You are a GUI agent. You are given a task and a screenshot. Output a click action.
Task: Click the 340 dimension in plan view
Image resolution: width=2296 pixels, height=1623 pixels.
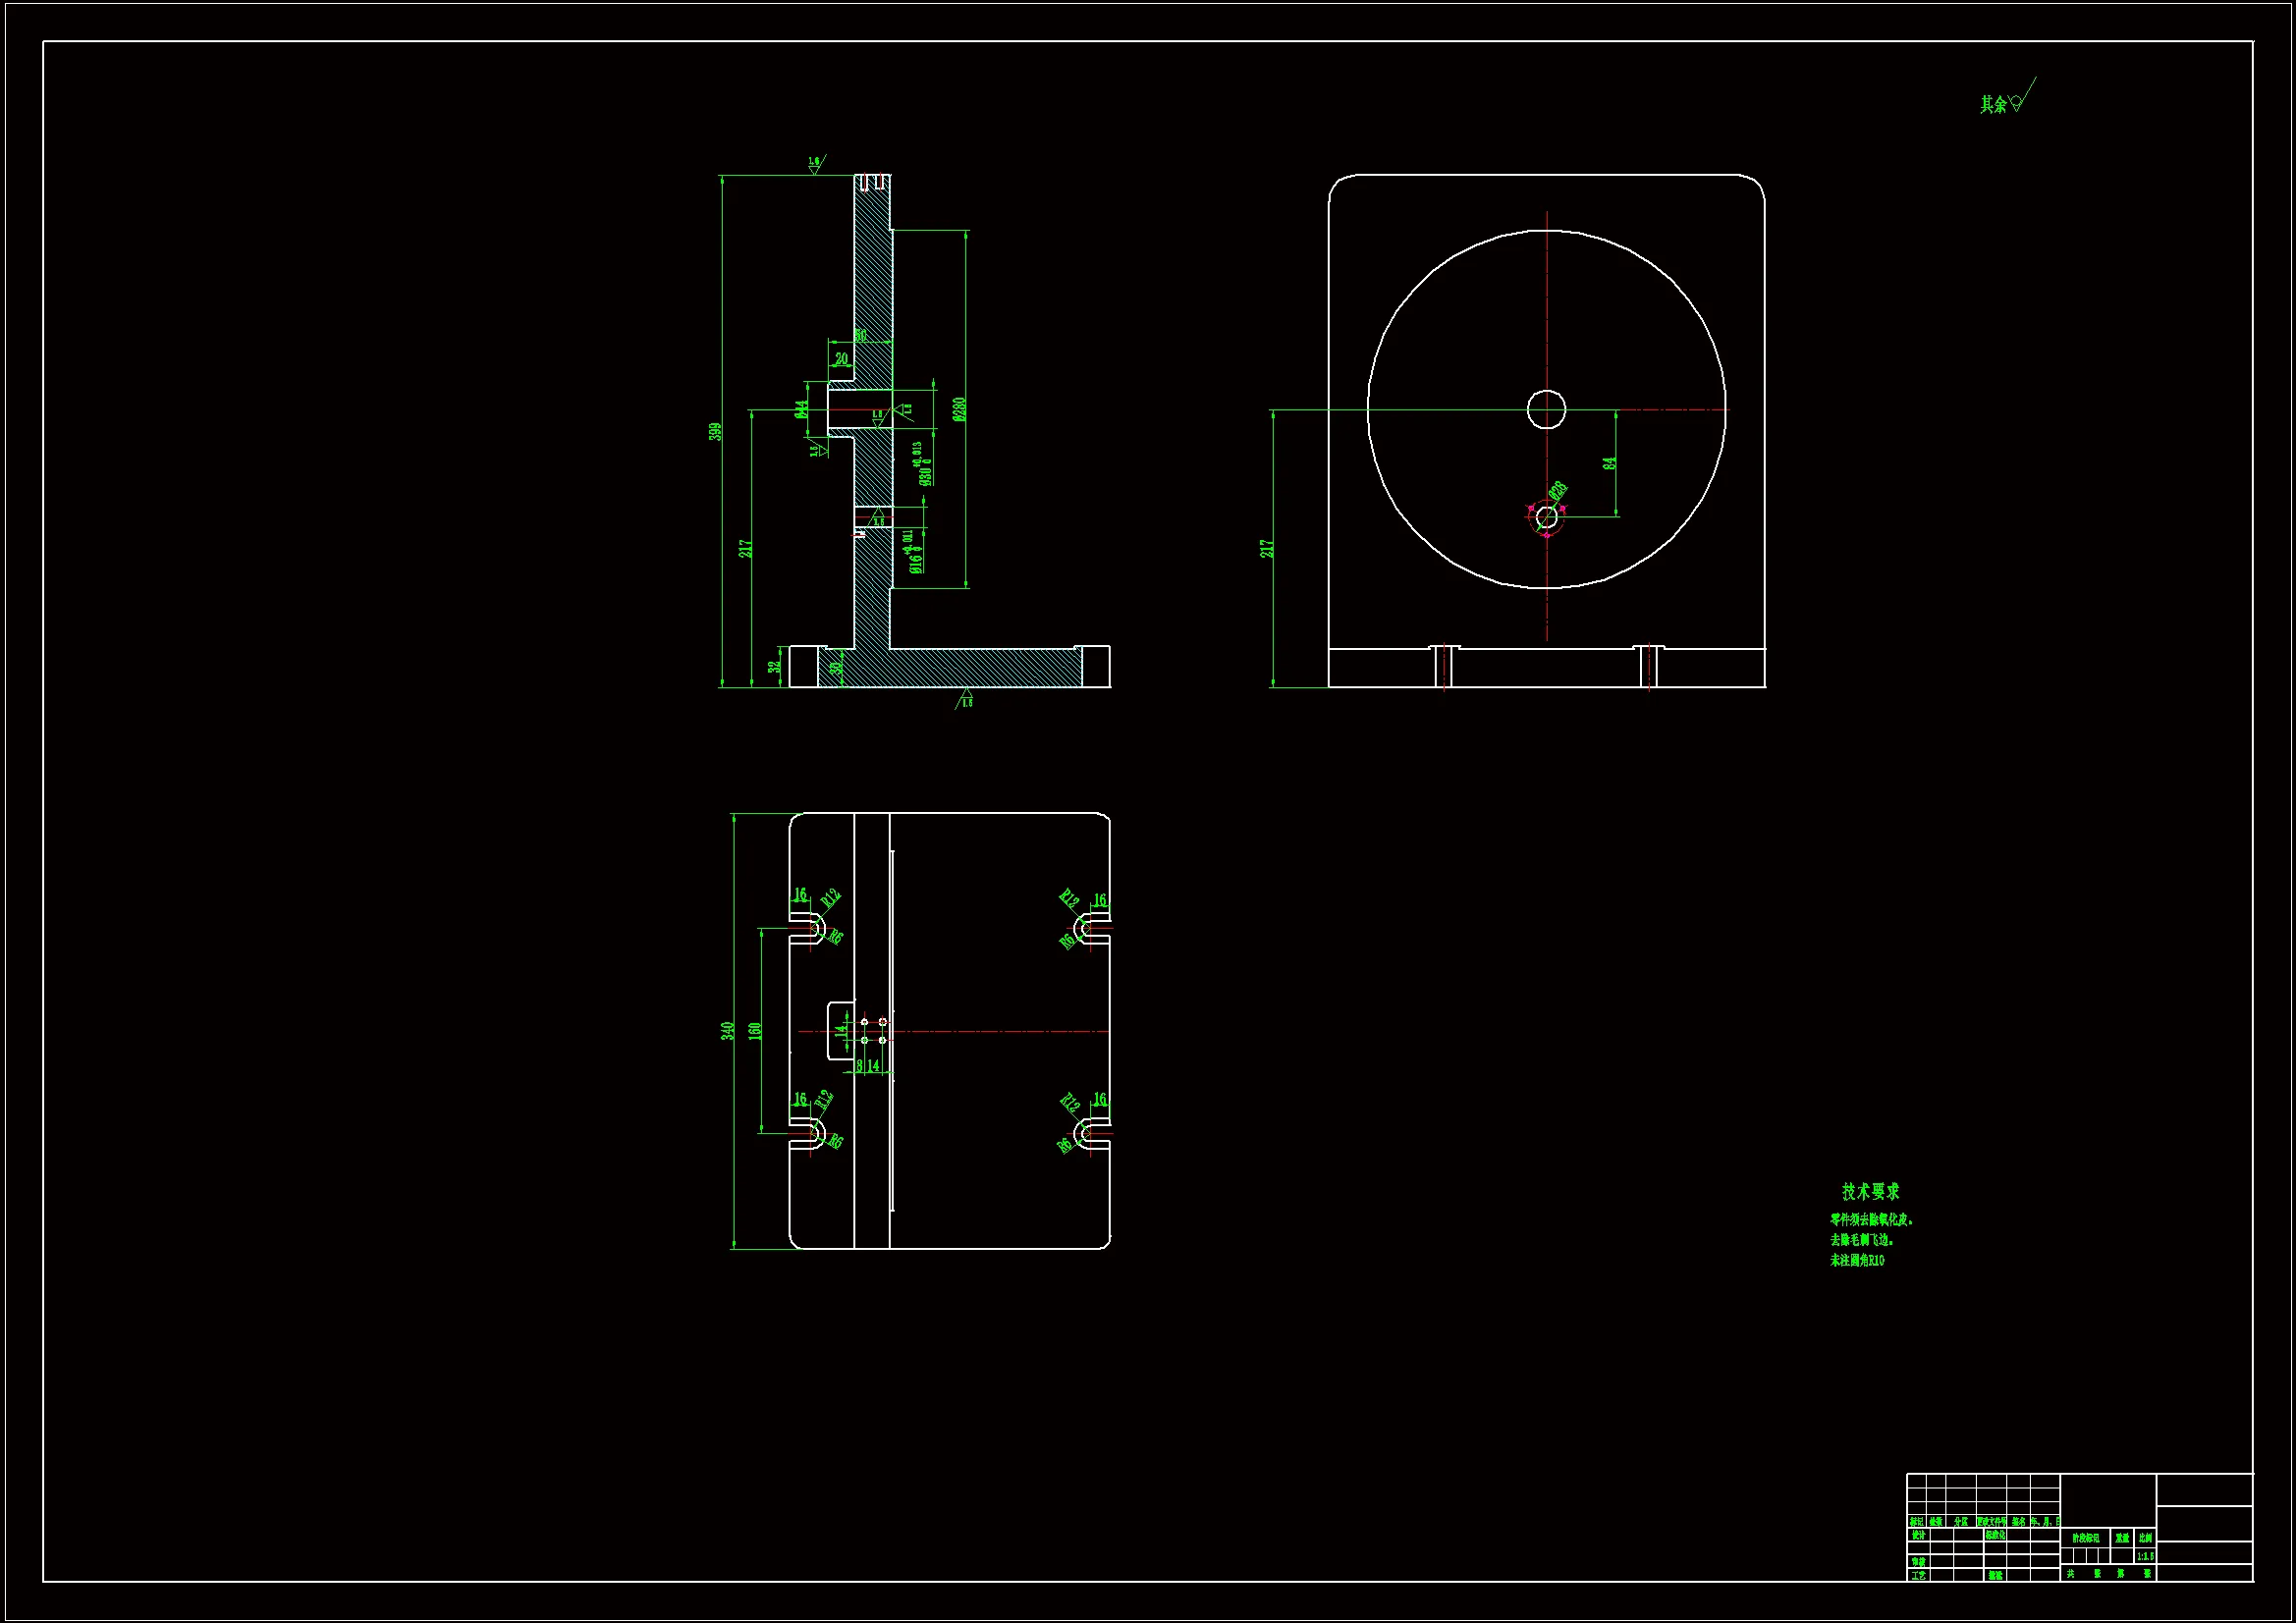click(728, 1030)
